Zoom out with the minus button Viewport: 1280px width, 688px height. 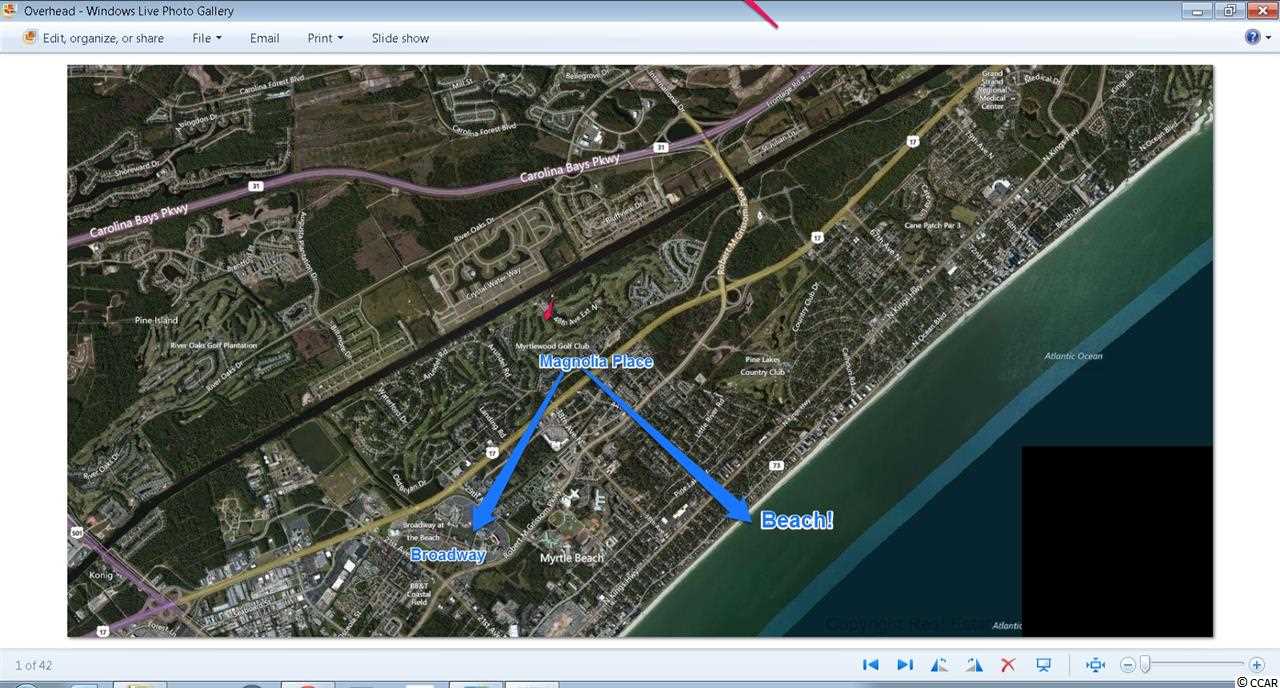[x=1127, y=665]
